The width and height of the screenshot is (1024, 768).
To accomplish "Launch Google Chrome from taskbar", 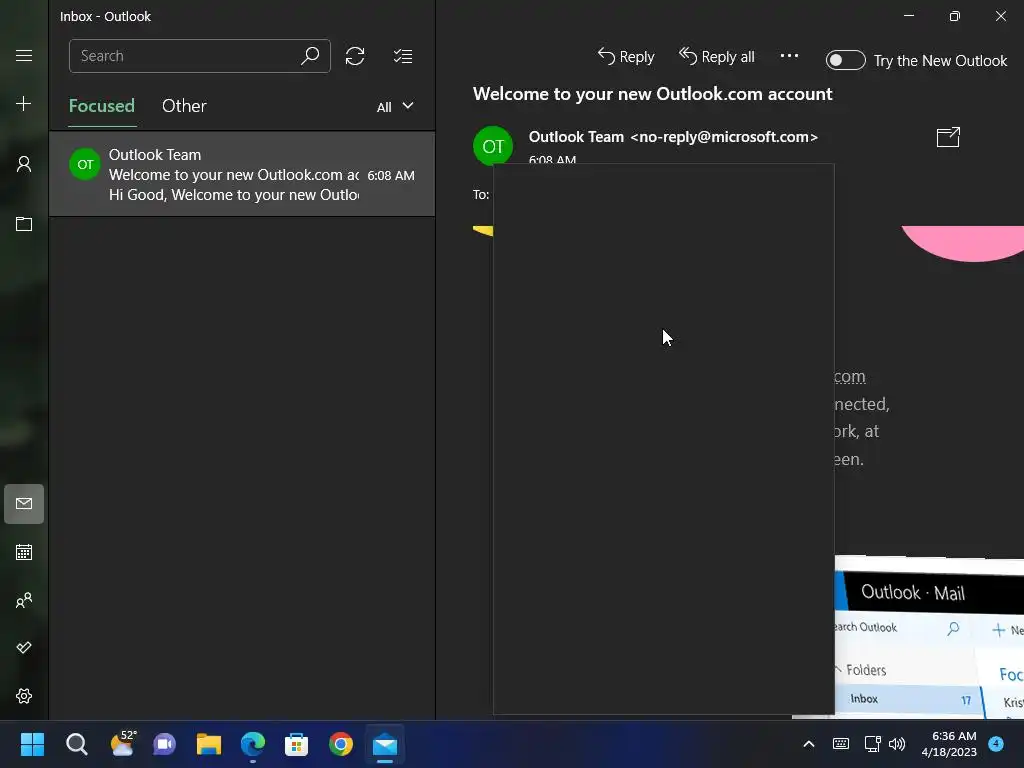I will [341, 744].
